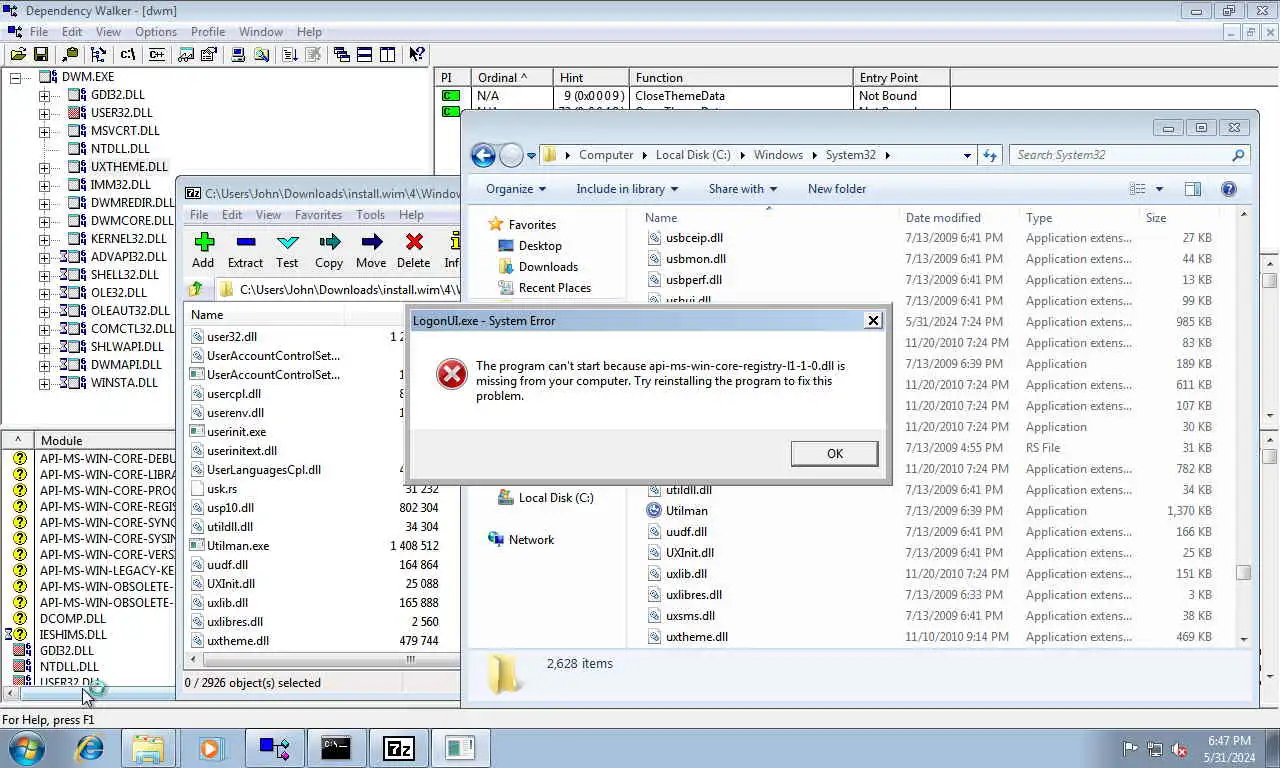Image resolution: width=1280 pixels, height=768 pixels.
Task: Open Tools menu in 7-Zip
Action: 370,215
